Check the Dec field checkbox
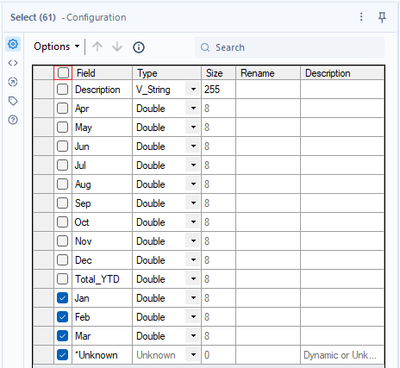 click(62, 260)
